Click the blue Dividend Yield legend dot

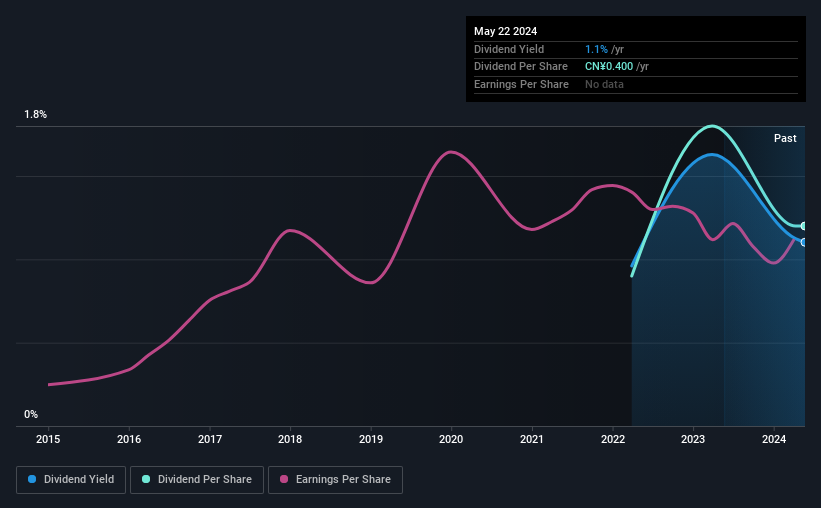[32, 479]
